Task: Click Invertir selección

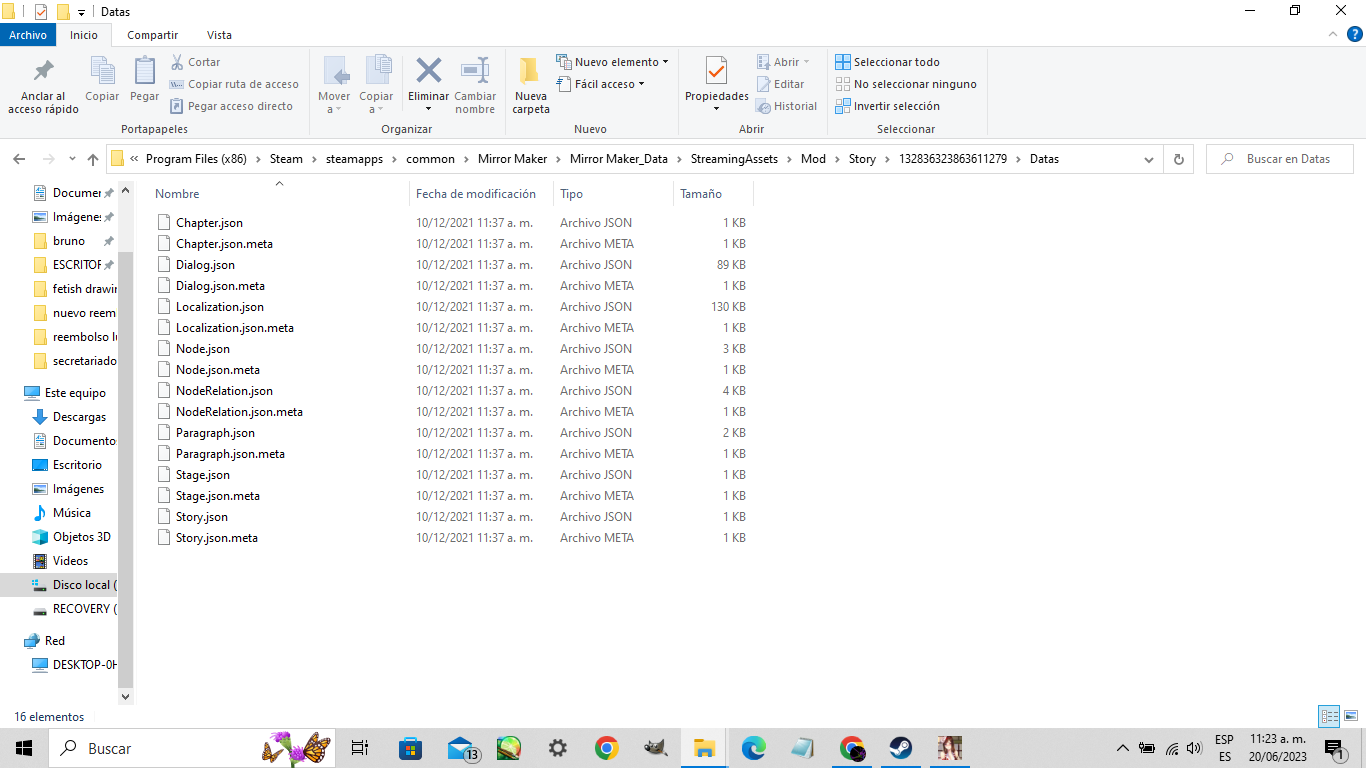Action: click(887, 106)
